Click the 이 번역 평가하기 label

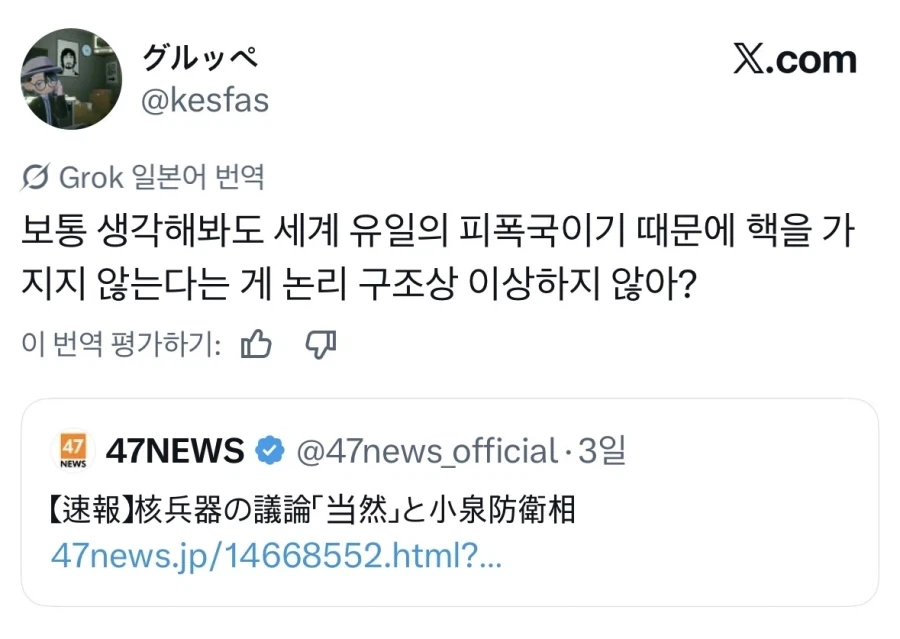pyautogui.click(x=122, y=344)
